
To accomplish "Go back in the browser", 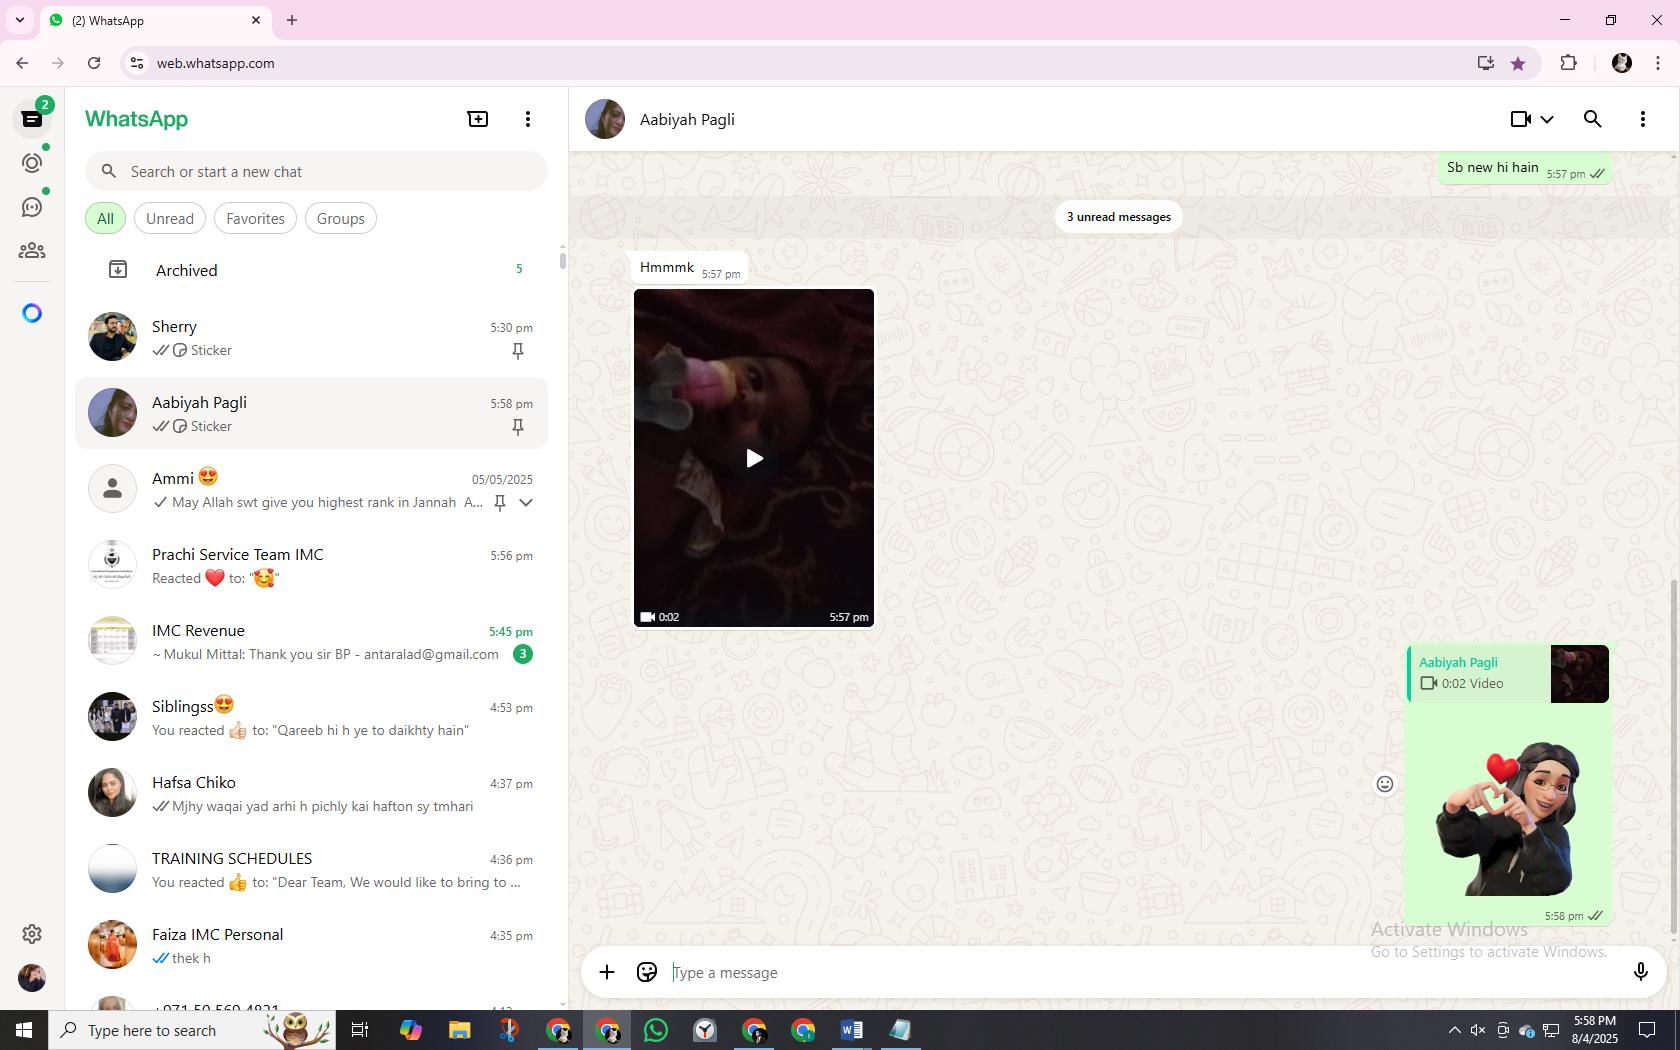I will pyautogui.click(x=22, y=63).
